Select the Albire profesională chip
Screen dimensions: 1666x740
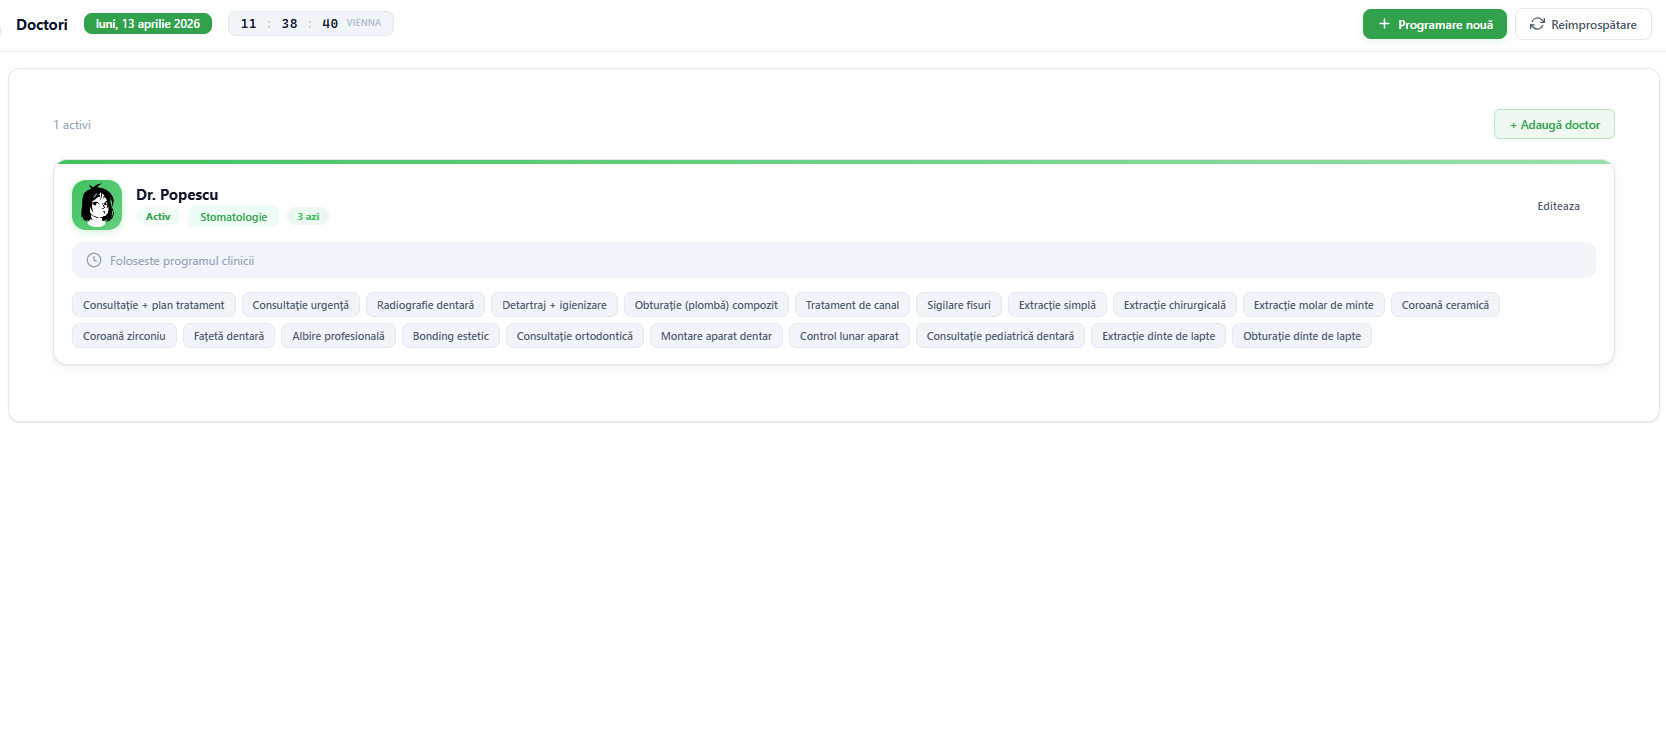pos(338,336)
